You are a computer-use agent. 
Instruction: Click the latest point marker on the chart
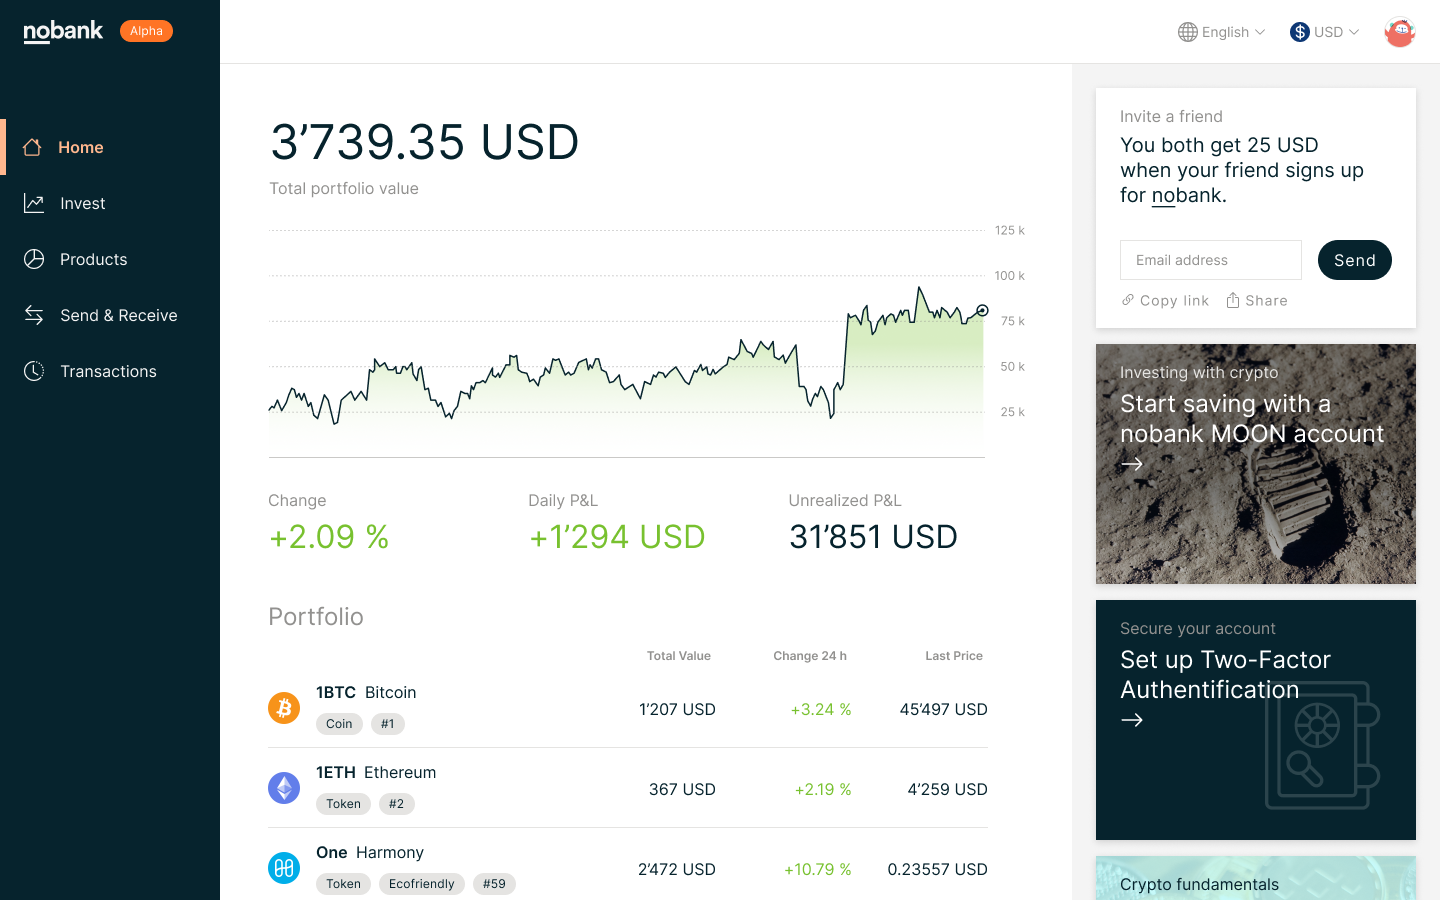click(x=982, y=311)
